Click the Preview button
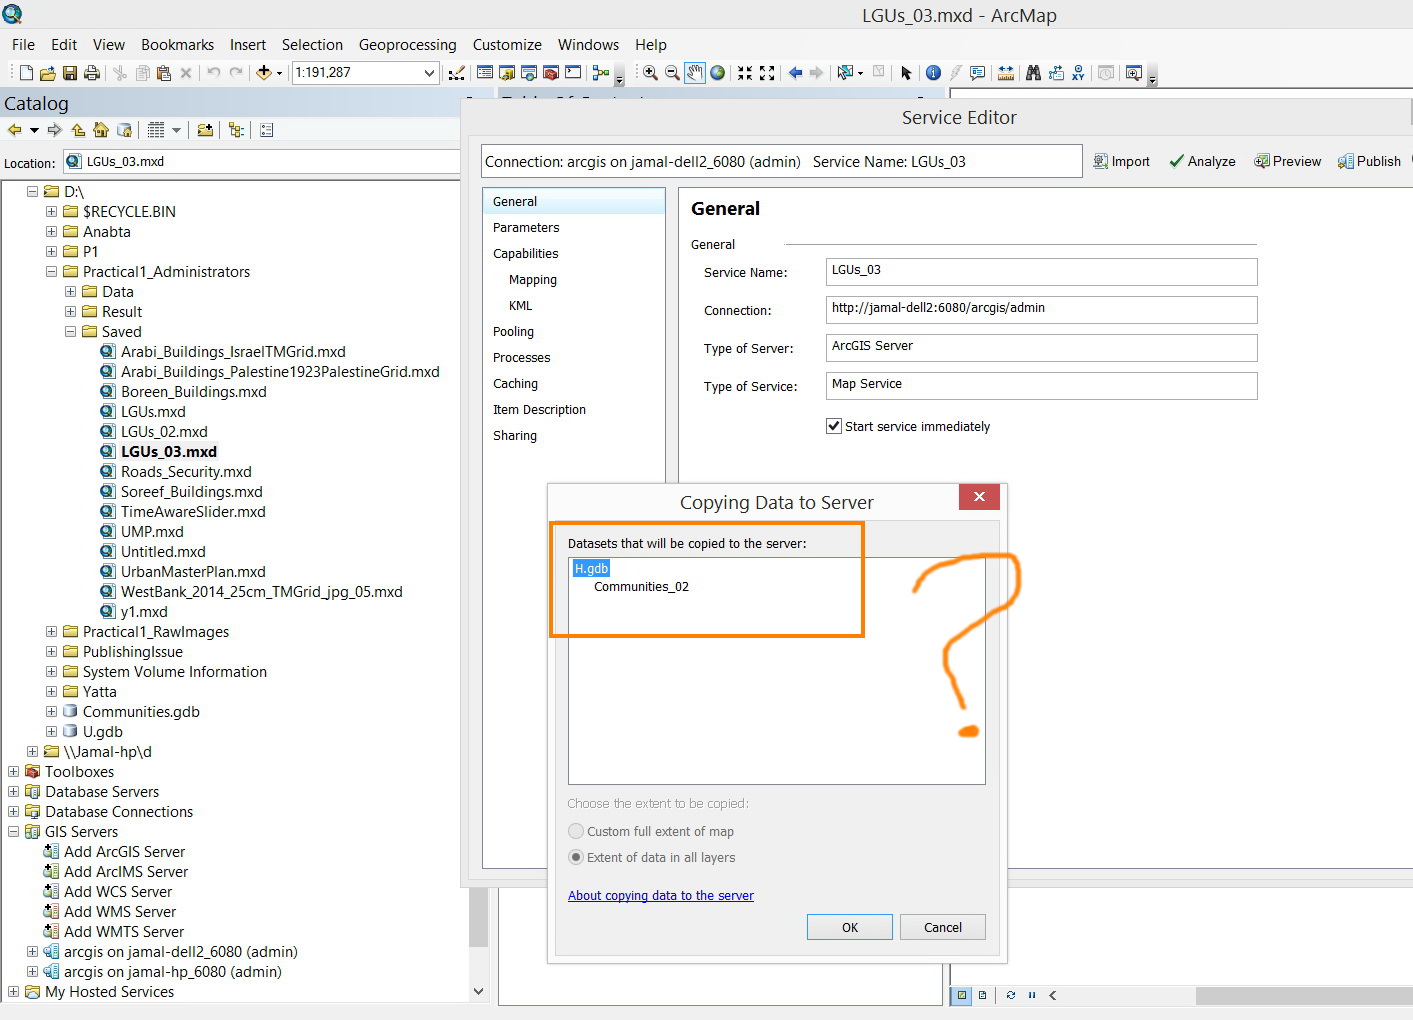Screen dimensions: 1413x1020 [x=1288, y=161]
